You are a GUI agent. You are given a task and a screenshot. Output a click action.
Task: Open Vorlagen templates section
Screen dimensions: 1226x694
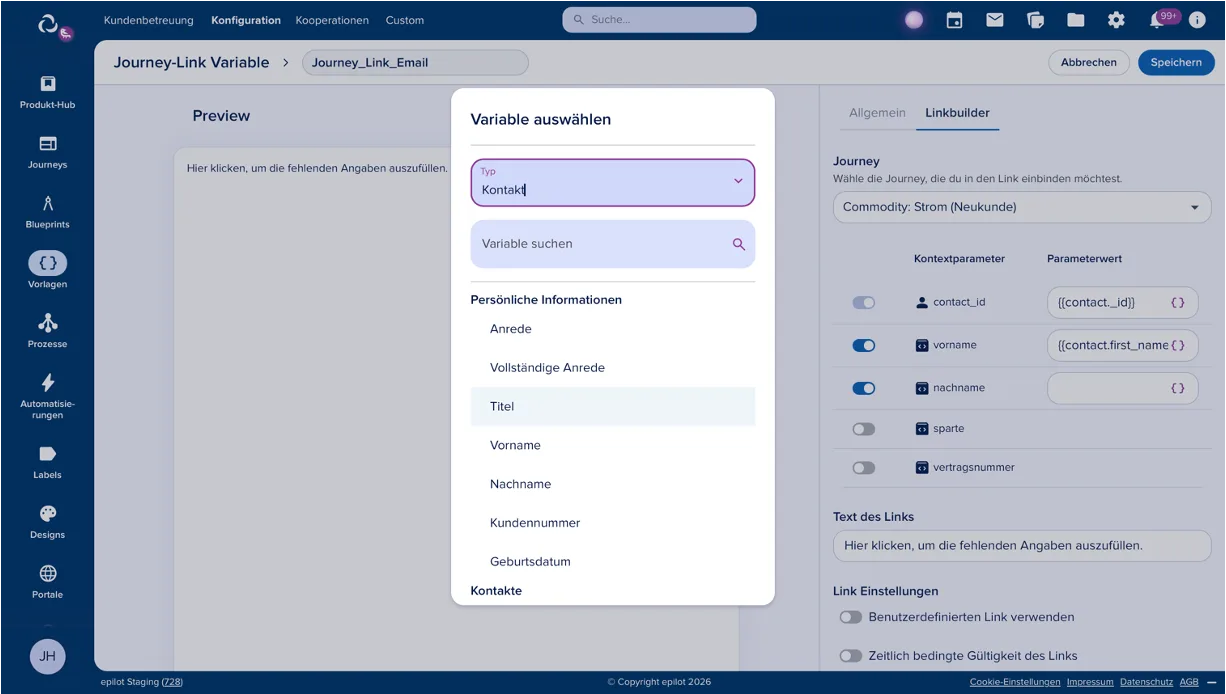point(47,271)
